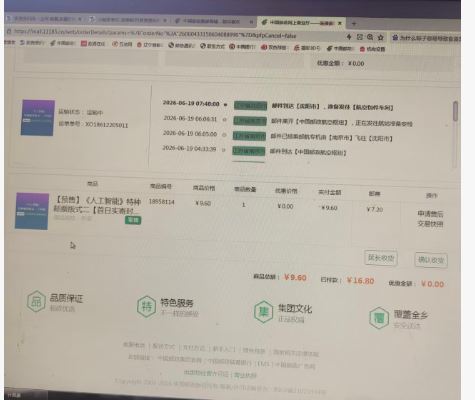Bookmark this page with the star icon
The height and width of the screenshot is (400, 475).
coord(381,37)
